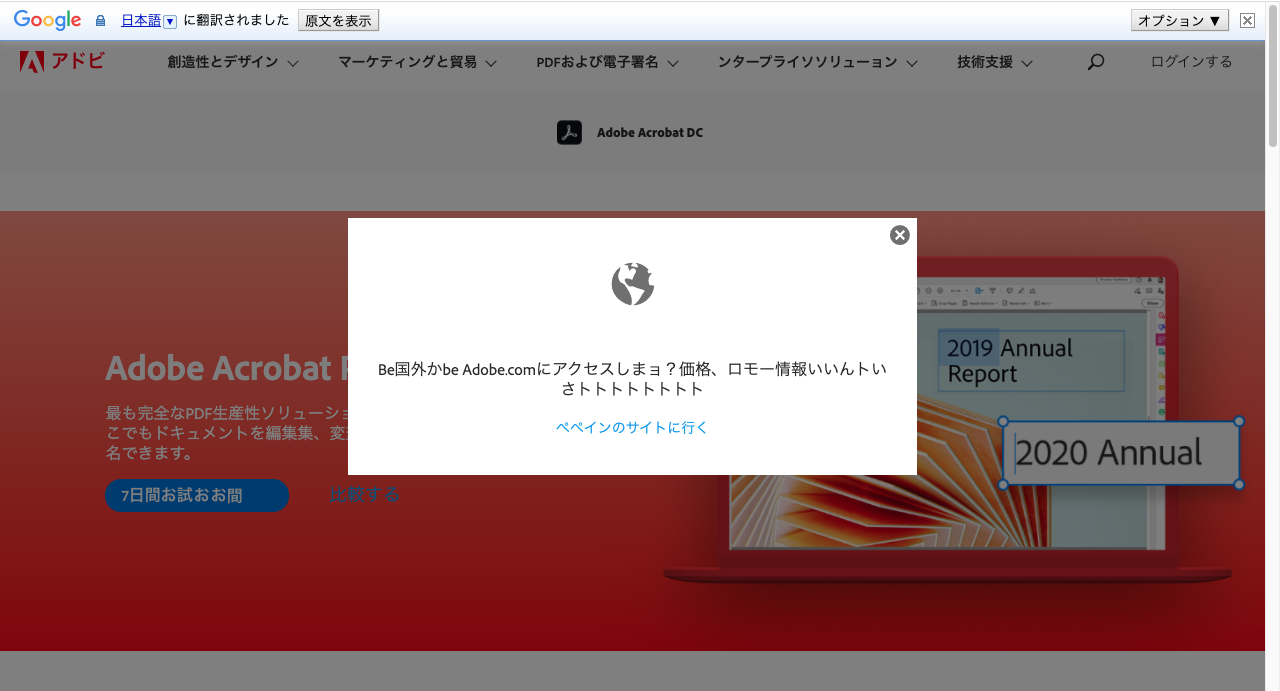The width and height of the screenshot is (1280, 691).
Task: Click the 7日間お試 trial button
Action: click(197, 495)
